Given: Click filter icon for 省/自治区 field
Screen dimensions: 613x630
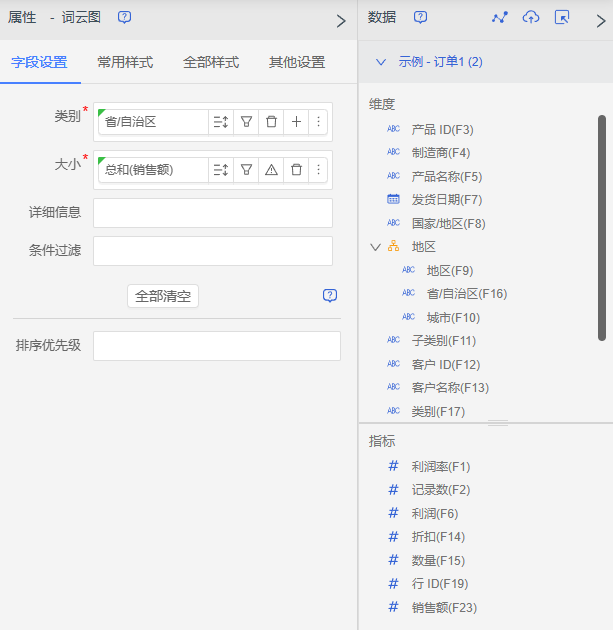Looking at the screenshot, I should click(x=246, y=122).
